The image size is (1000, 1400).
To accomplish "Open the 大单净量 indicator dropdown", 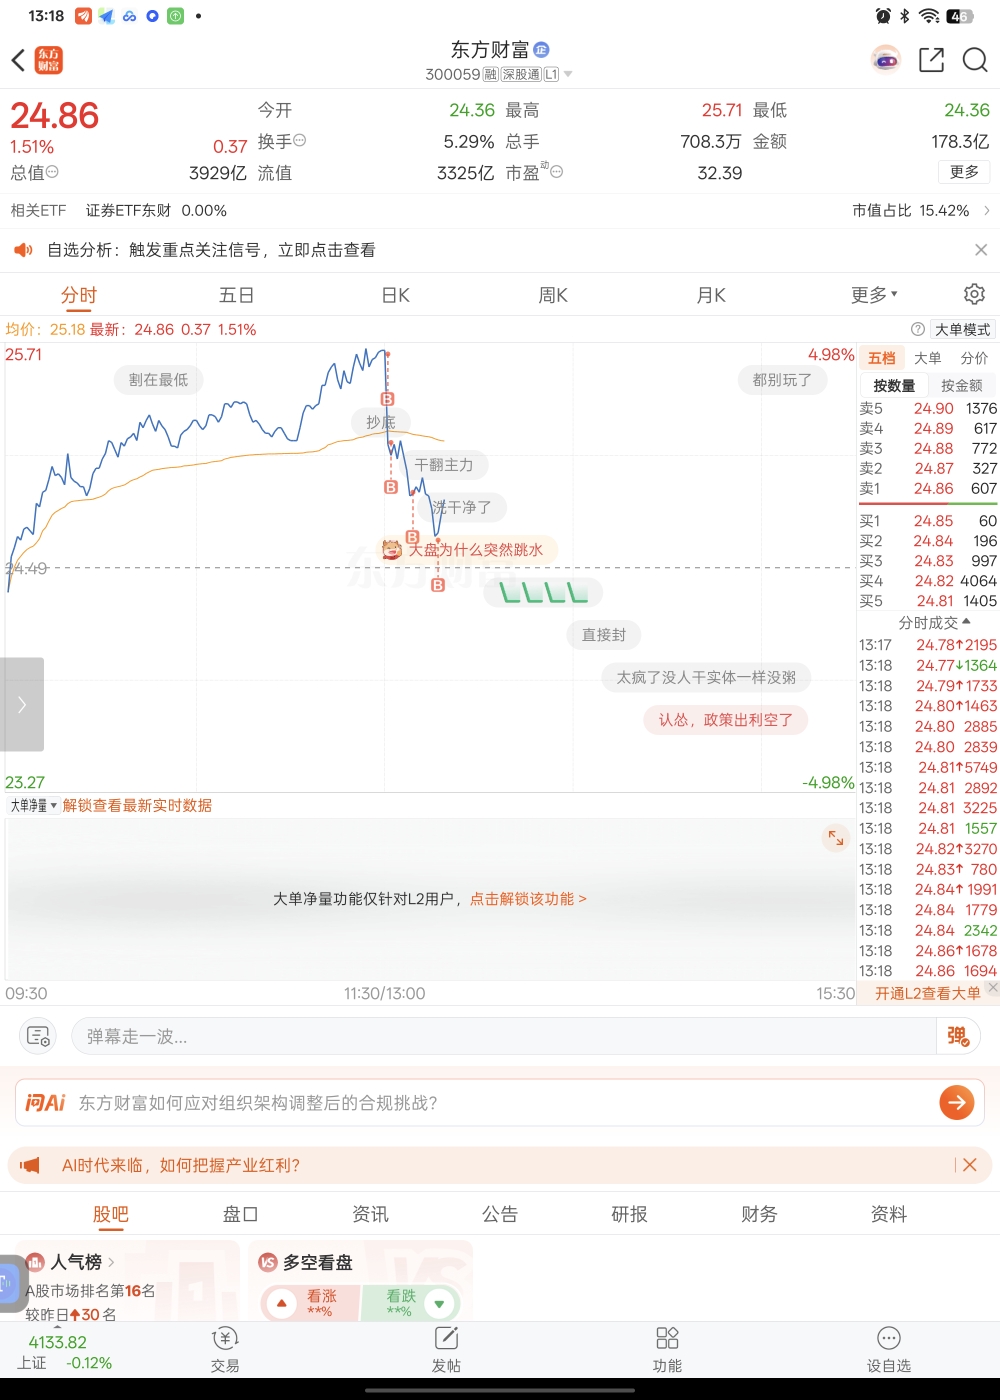I will coord(33,805).
